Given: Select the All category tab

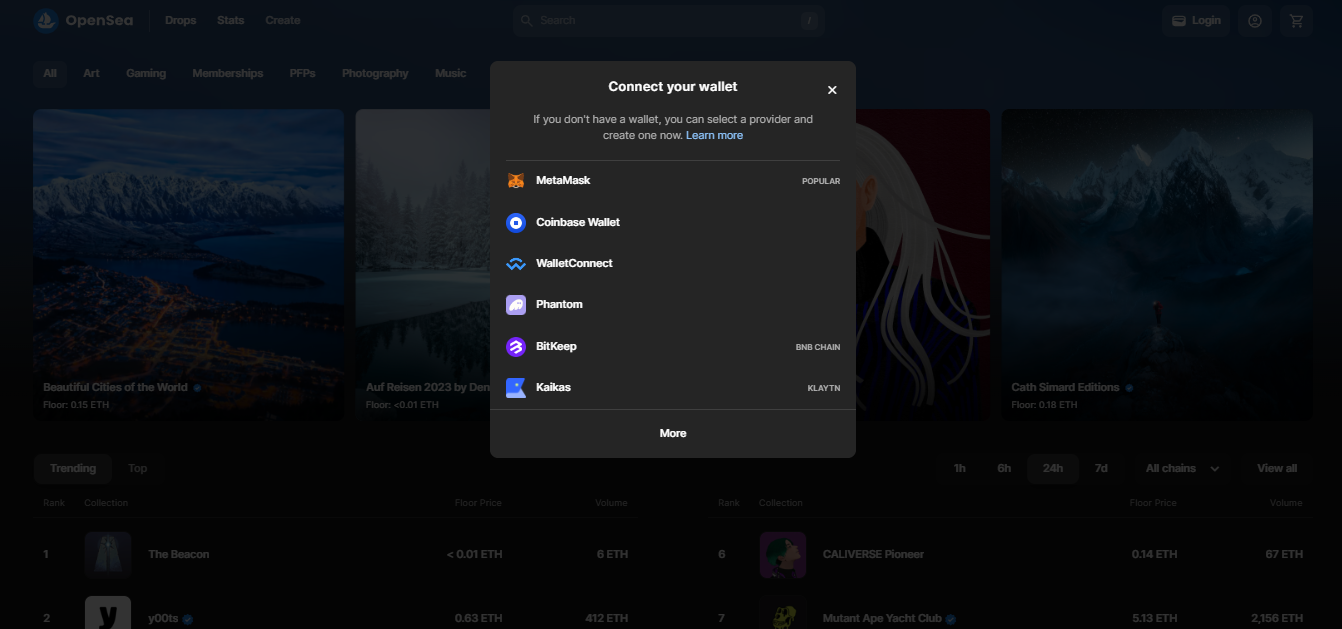Looking at the screenshot, I should [x=50, y=73].
